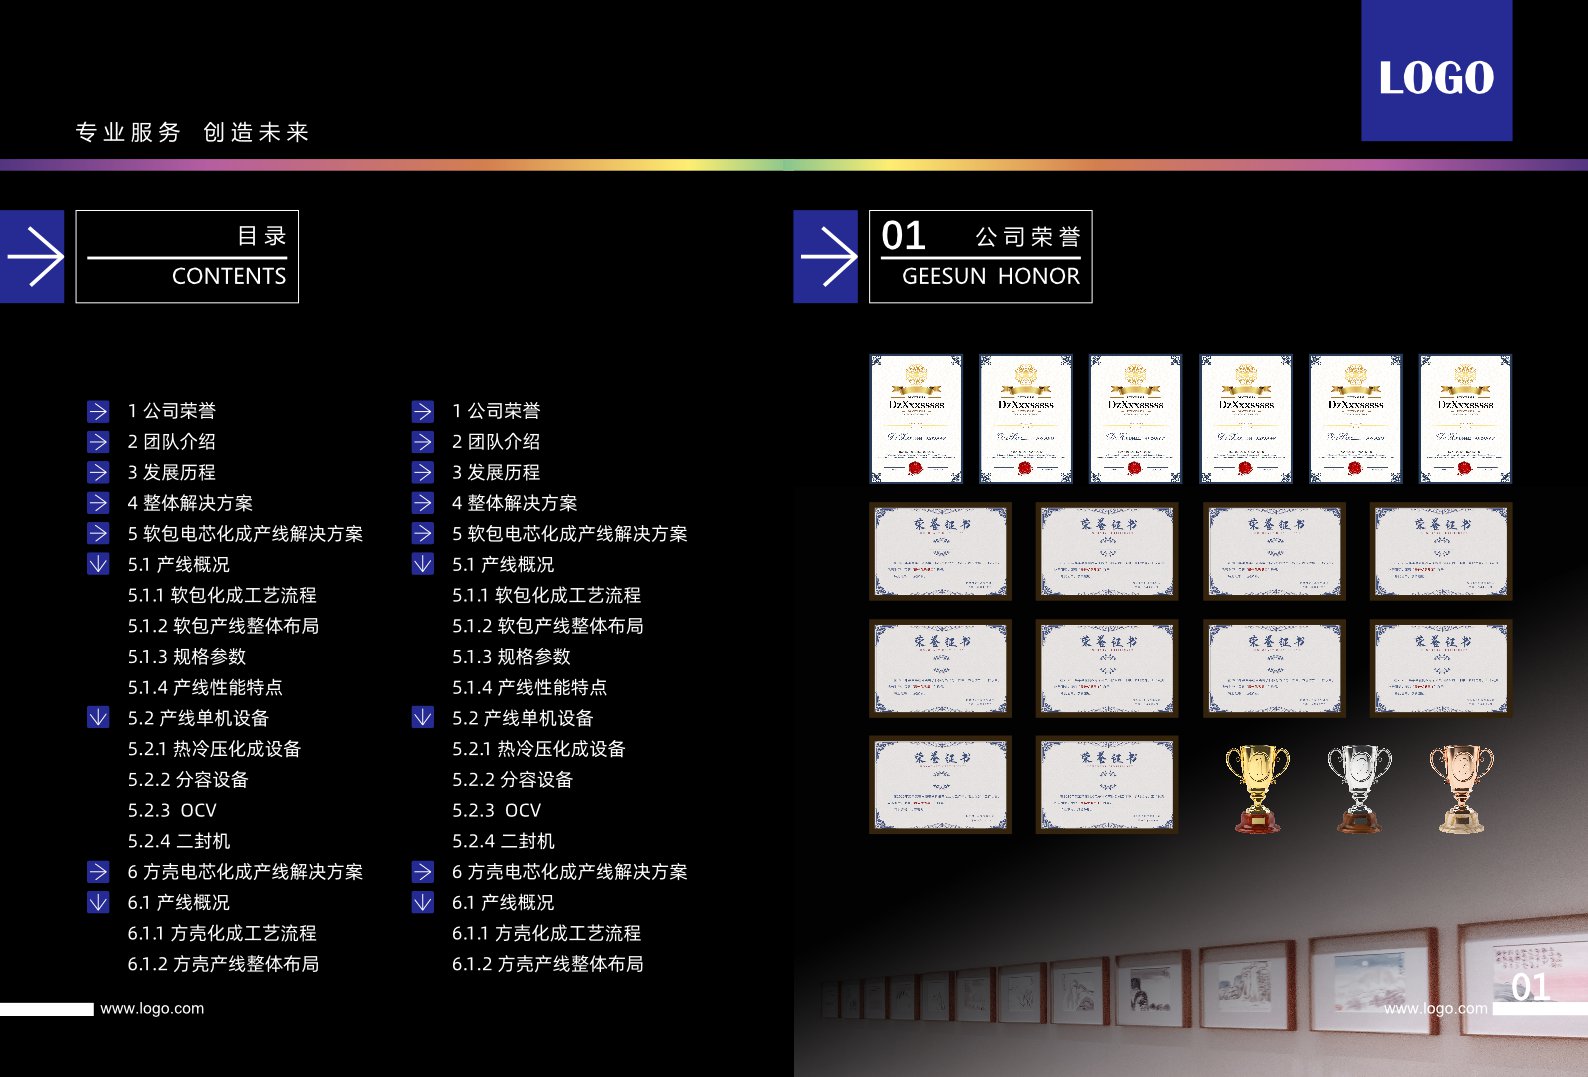Click right column's arrow icon beside 4 整体解决方案
The width and height of the screenshot is (1588, 1077).
(x=423, y=503)
